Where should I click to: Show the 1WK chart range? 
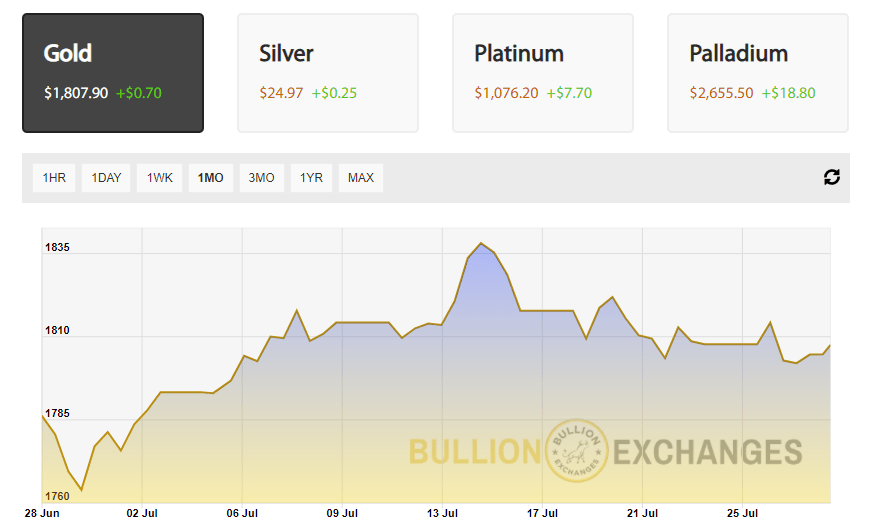(160, 178)
